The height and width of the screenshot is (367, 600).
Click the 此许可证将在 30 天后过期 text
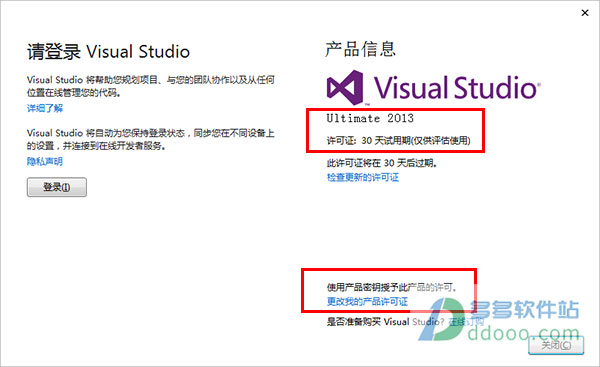[x=382, y=163]
